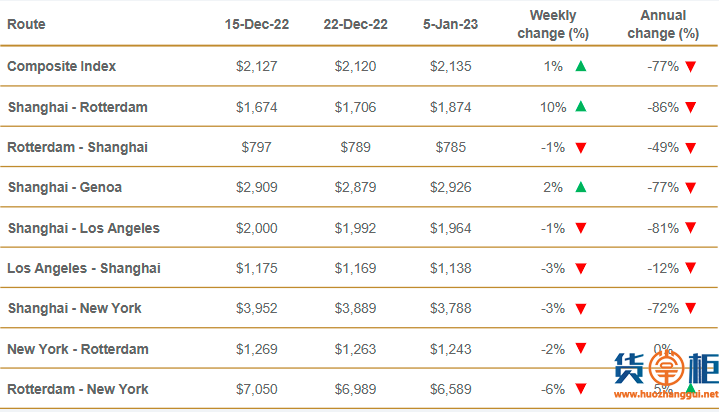Image resolution: width=719 pixels, height=412 pixels.
Task: Select the 15-Dec-22 column header
Action: tap(257, 24)
